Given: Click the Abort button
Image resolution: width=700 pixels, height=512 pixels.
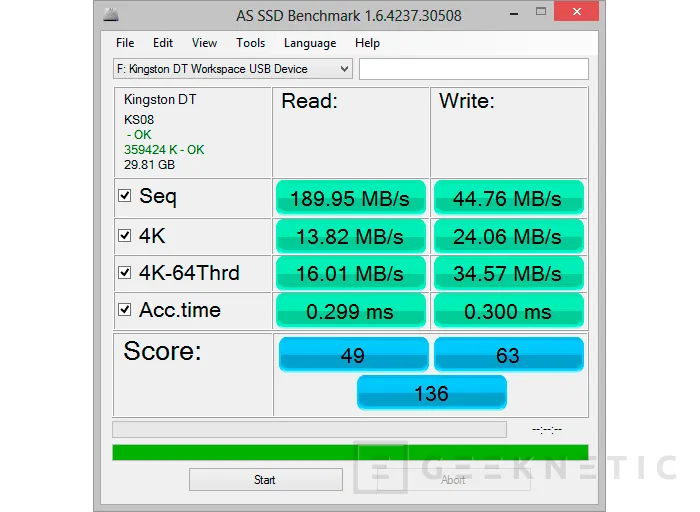Looking at the screenshot, I should [x=453, y=480].
